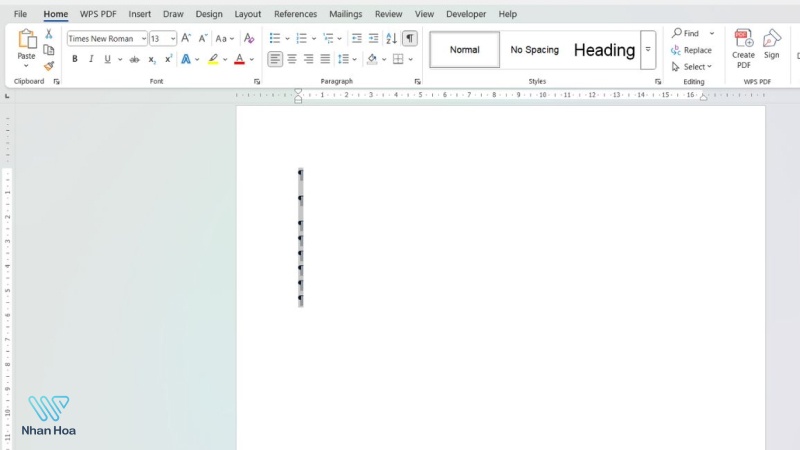Cut selection with the scissors icon
This screenshot has width=800, height=450.
(48, 34)
